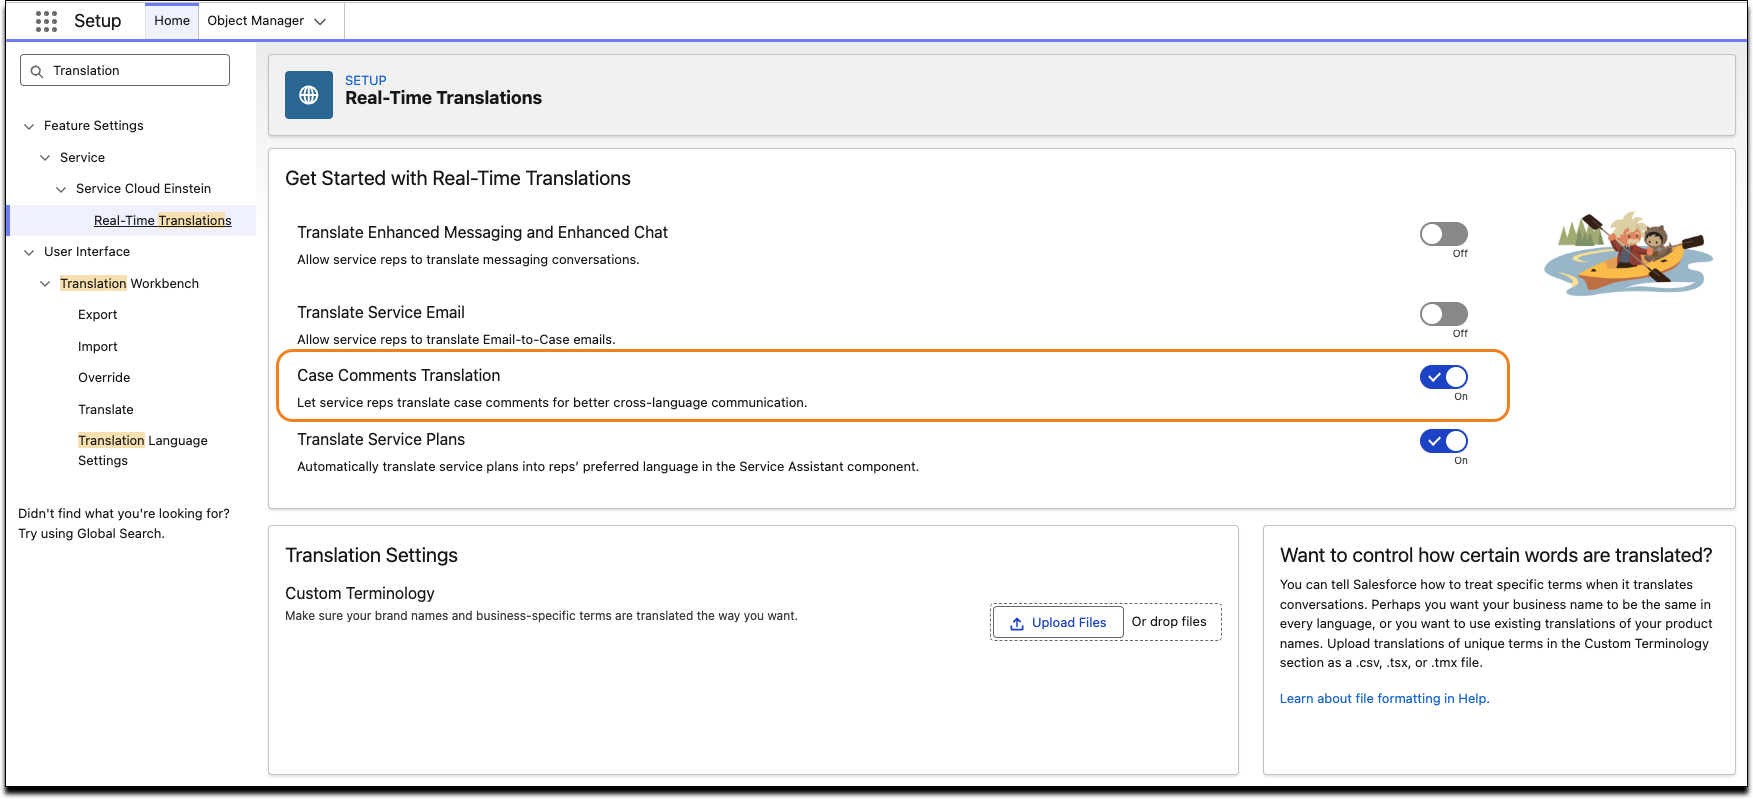Screen dimensions: 1753x799
Task: Open Export under Translation Workbench
Action: click(x=98, y=315)
